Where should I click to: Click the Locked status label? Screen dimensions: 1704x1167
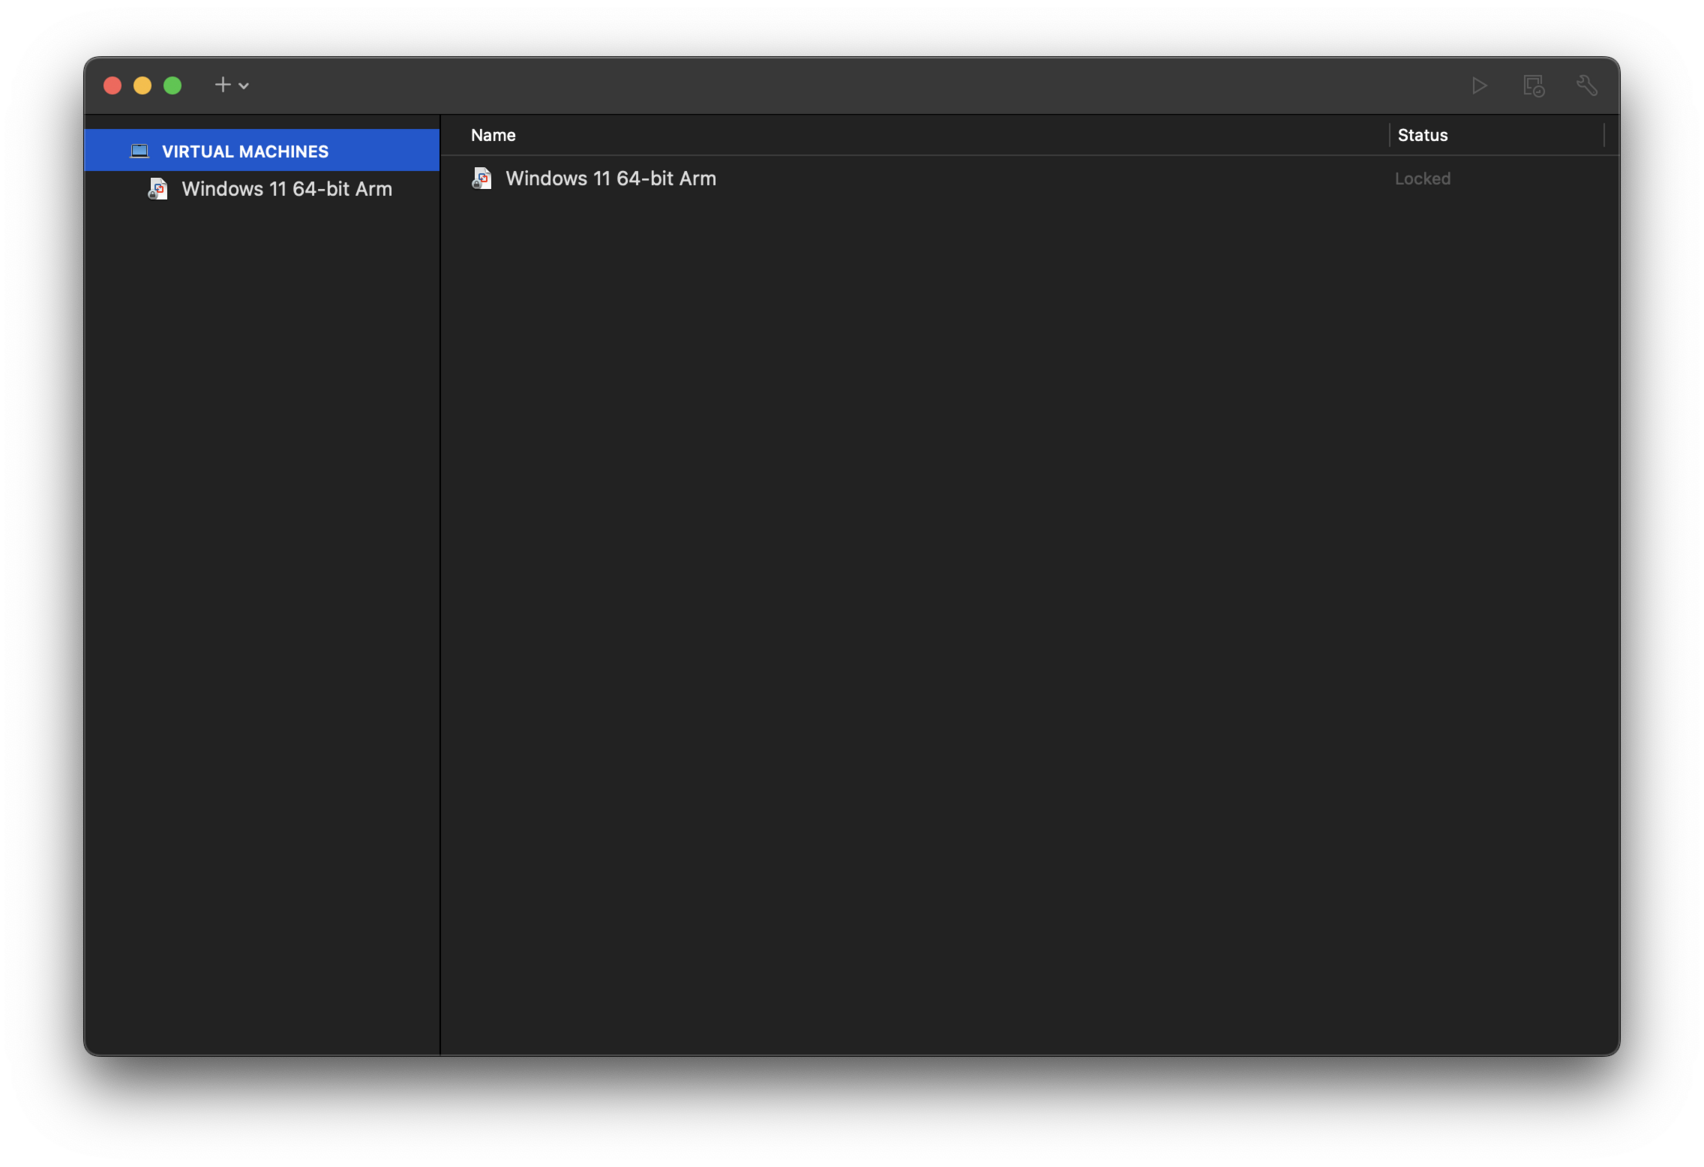1422,178
